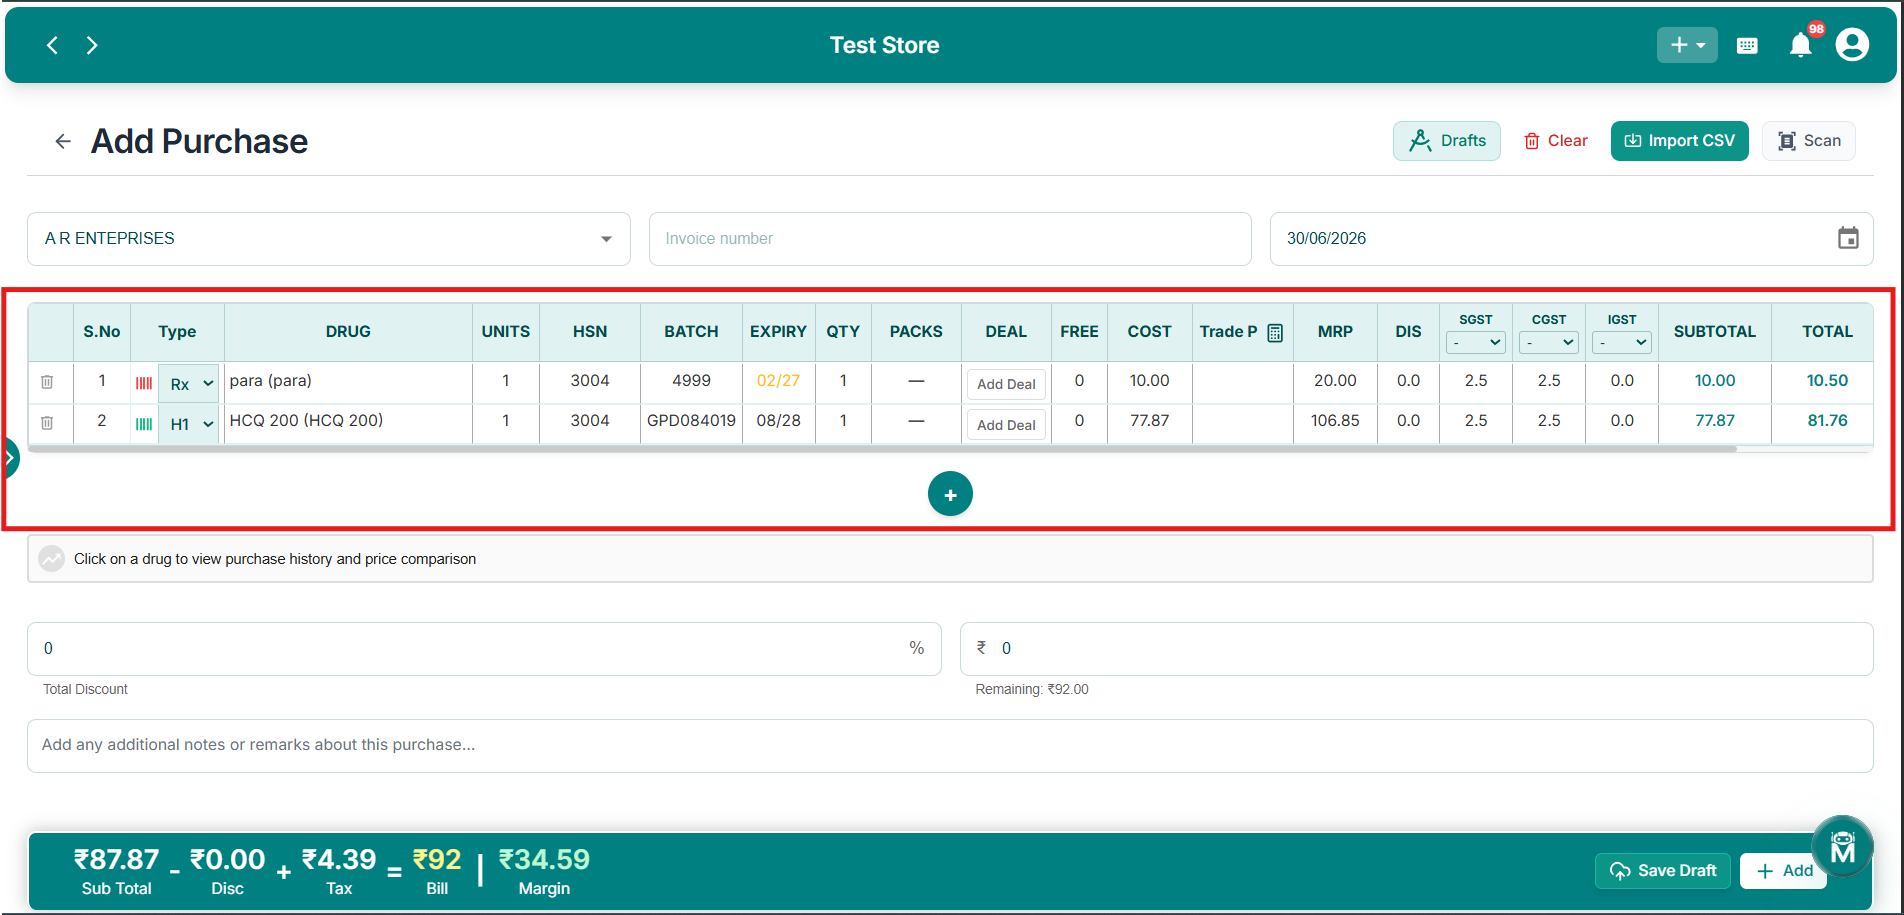Click the additional notes remarks field
1904x915 pixels.
point(950,746)
